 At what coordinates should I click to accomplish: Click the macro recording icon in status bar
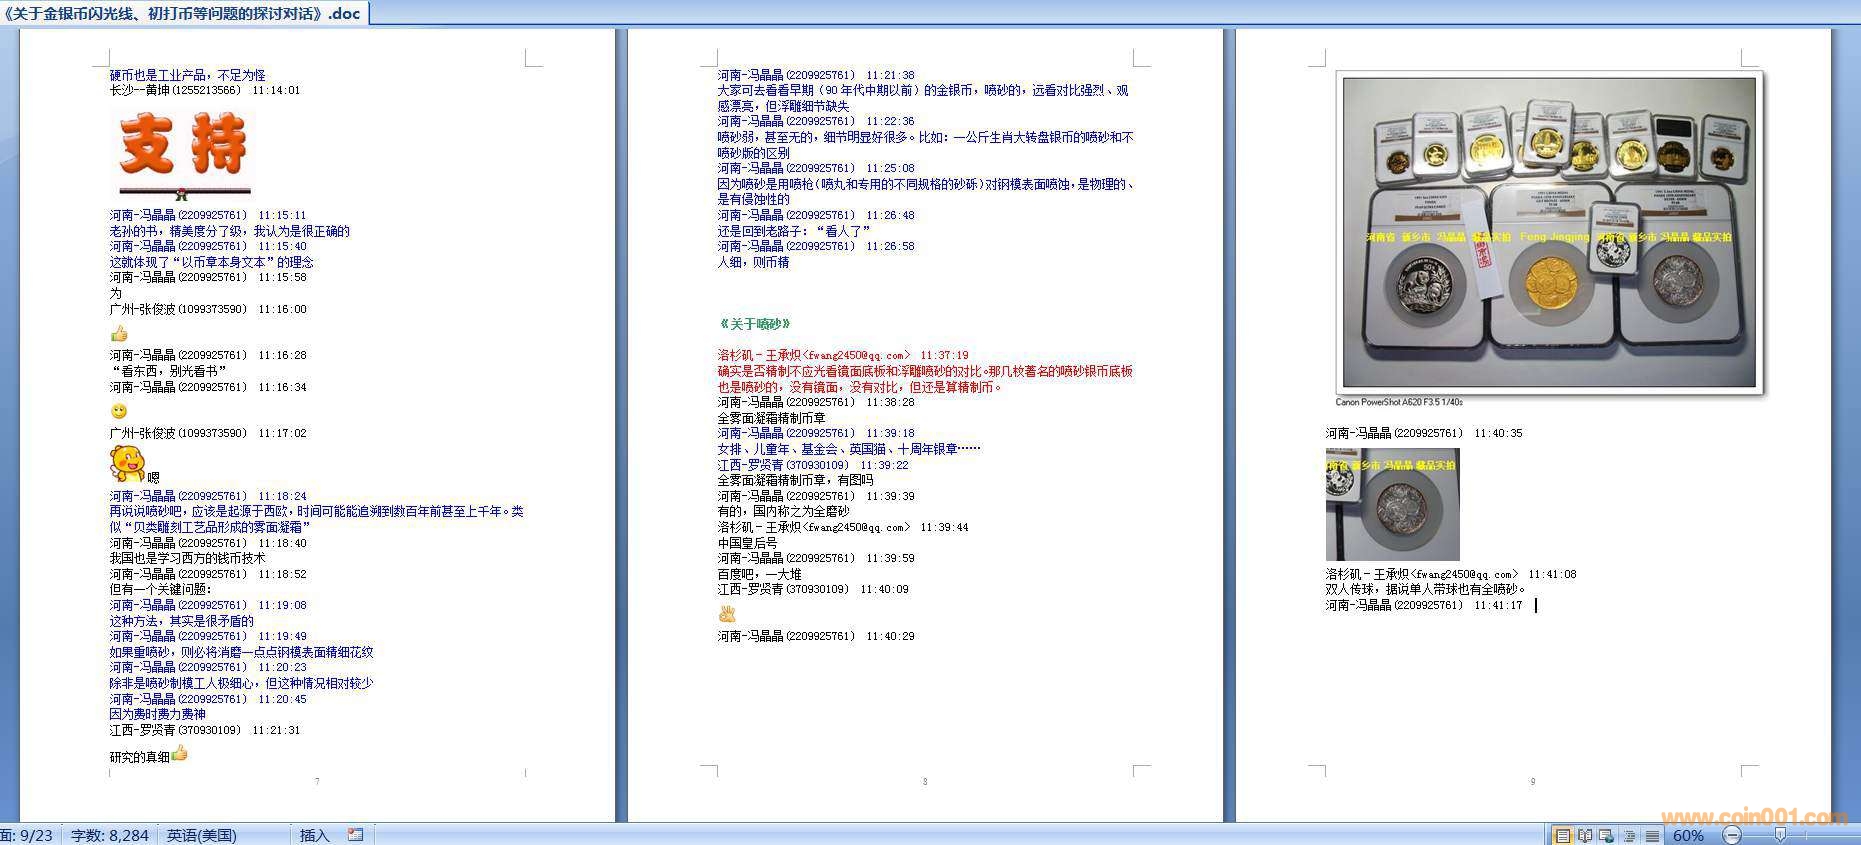tap(356, 835)
